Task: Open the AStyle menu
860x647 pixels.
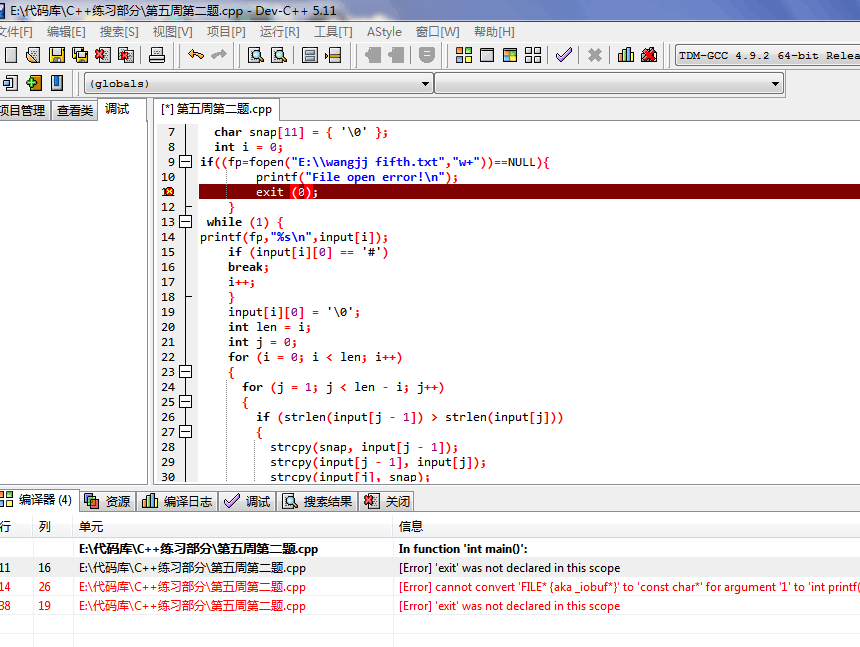Action: point(384,32)
